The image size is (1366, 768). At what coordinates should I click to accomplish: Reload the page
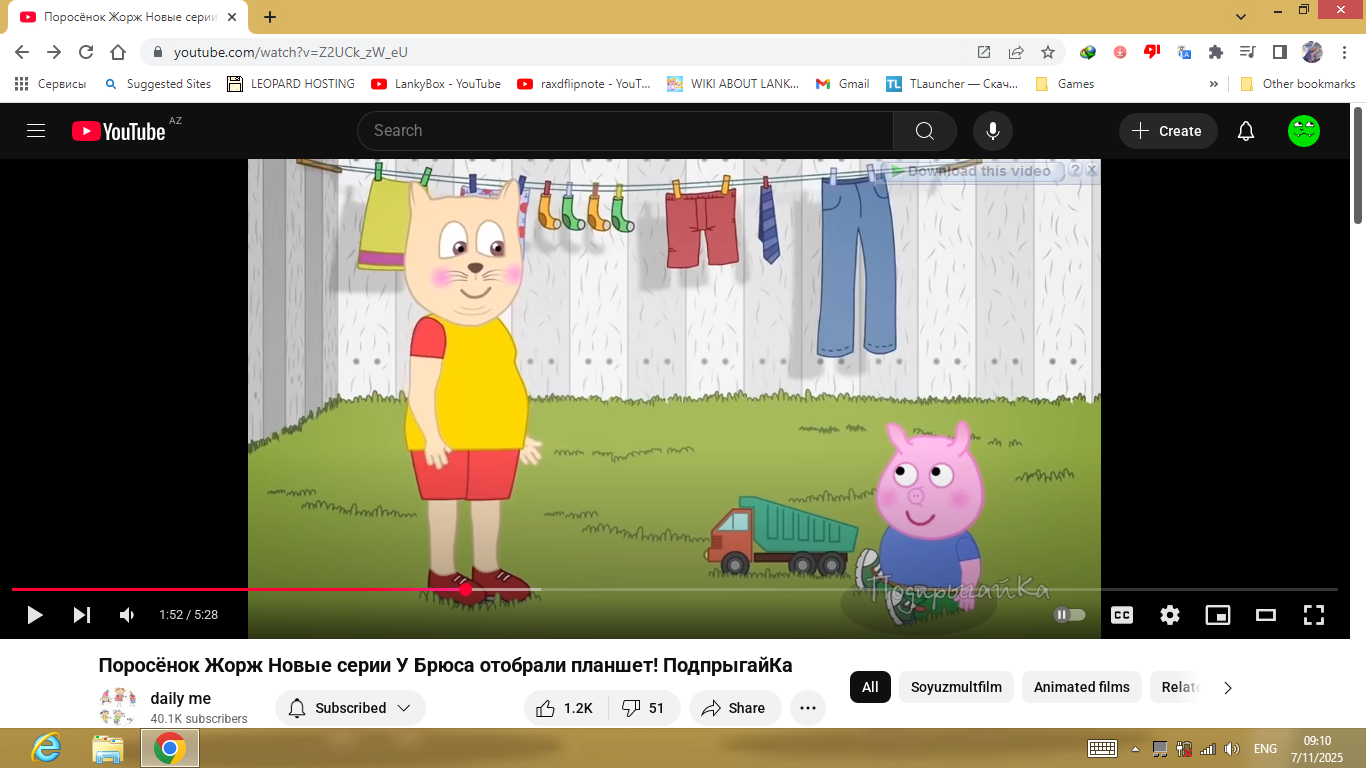coord(86,52)
